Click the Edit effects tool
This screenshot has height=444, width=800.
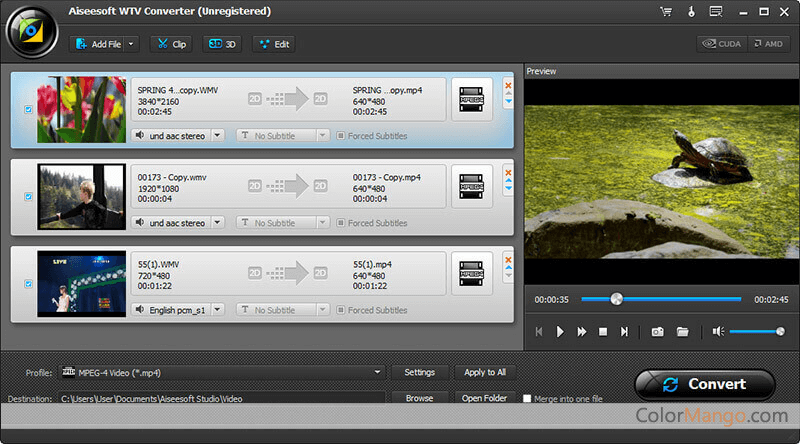coord(273,44)
